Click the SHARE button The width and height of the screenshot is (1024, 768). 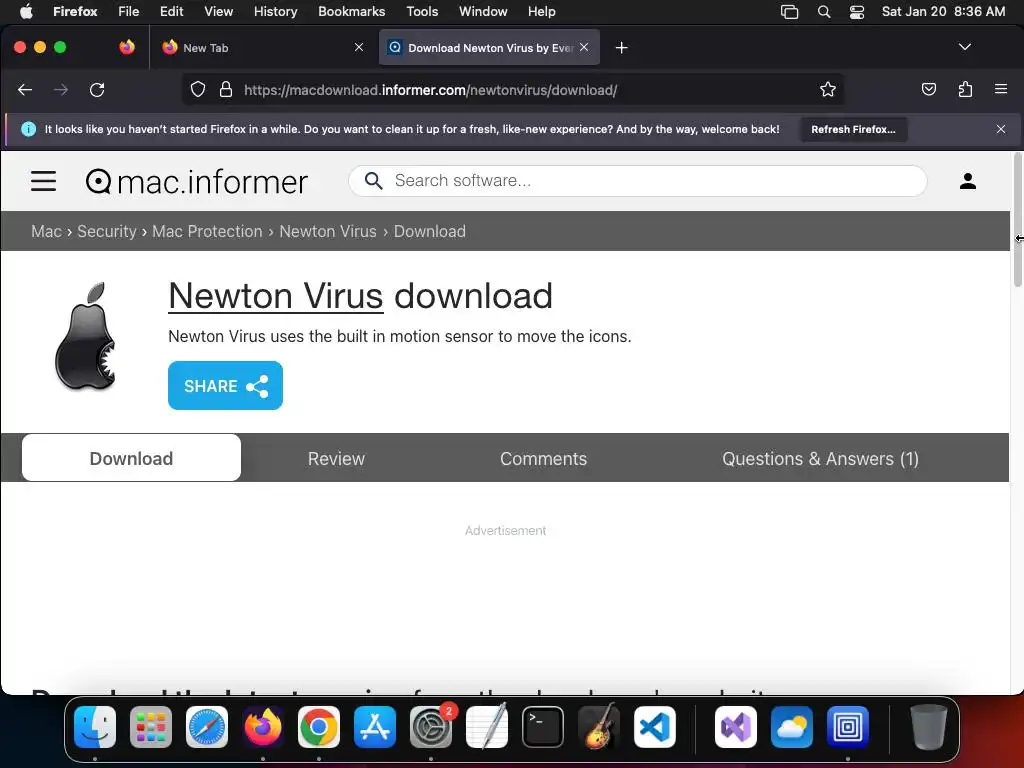[225, 385]
